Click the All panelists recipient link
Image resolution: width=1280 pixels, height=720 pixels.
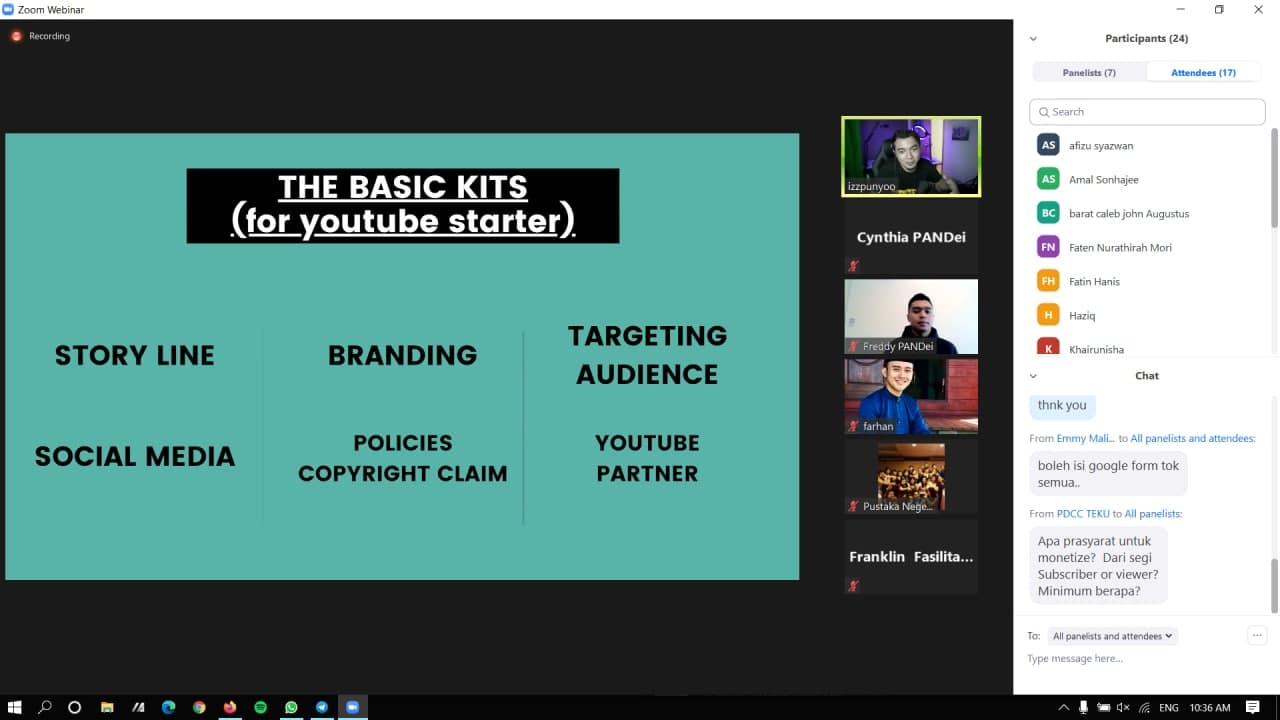click(x=1153, y=513)
